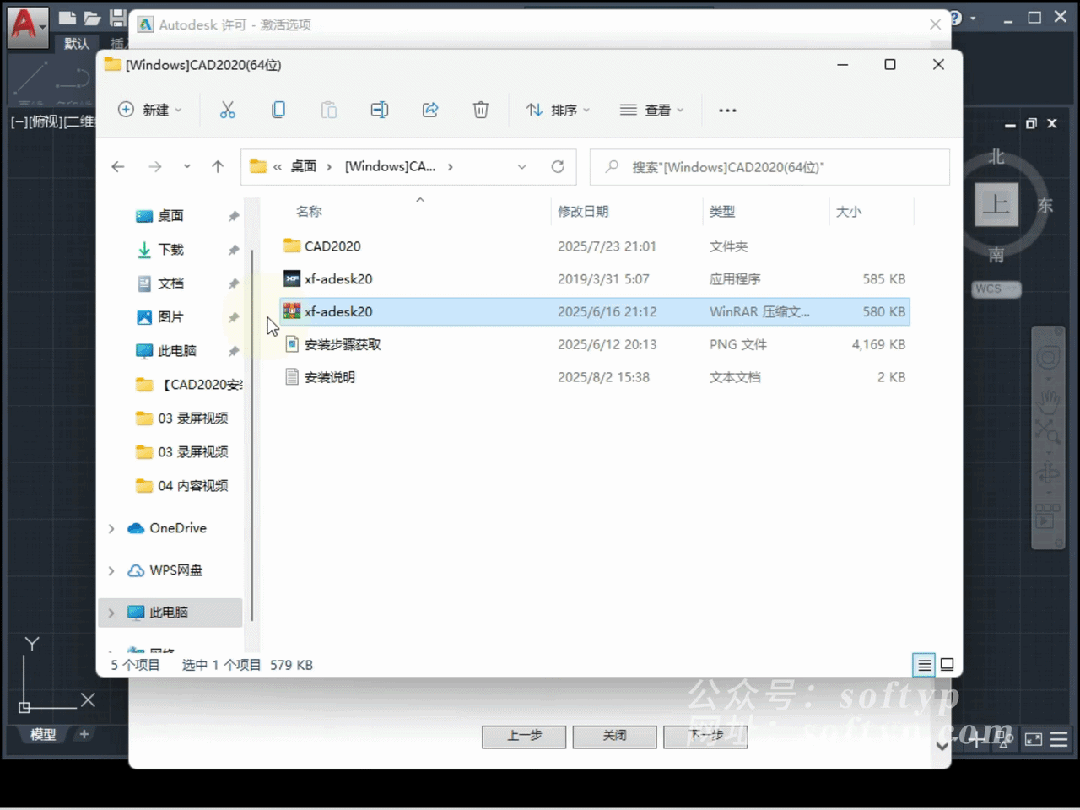Click AutoCAD New file icon
Screen dimensions: 1080x810
pyautogui.click(x=67, y=18)
